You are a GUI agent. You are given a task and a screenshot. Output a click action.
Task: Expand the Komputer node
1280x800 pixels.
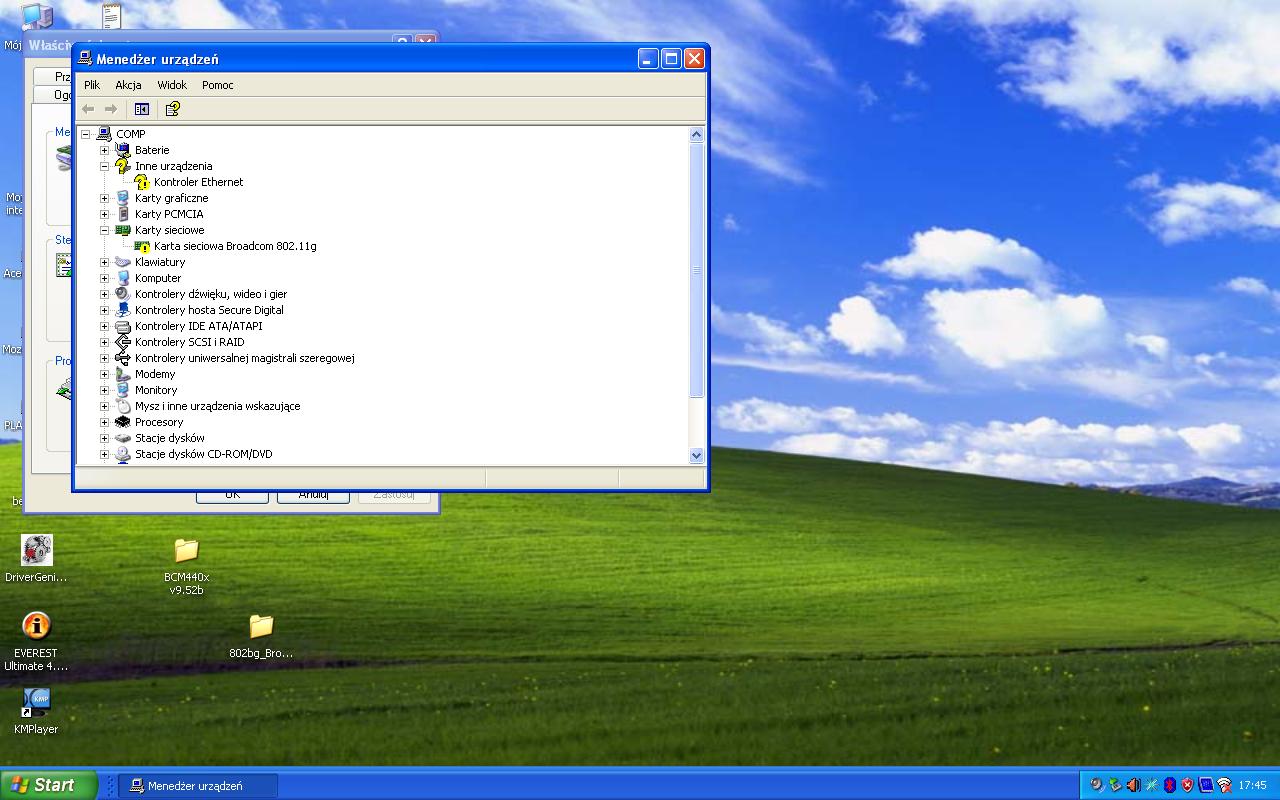point(104,278)
